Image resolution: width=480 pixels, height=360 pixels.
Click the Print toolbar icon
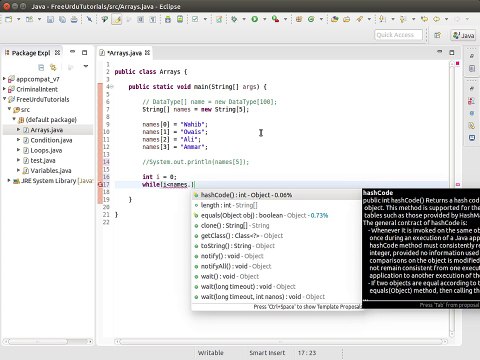click(x=74, y=19)
